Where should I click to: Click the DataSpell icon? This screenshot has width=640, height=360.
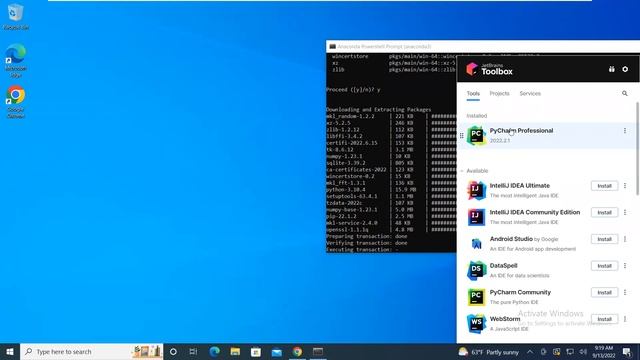click(476, 270)
